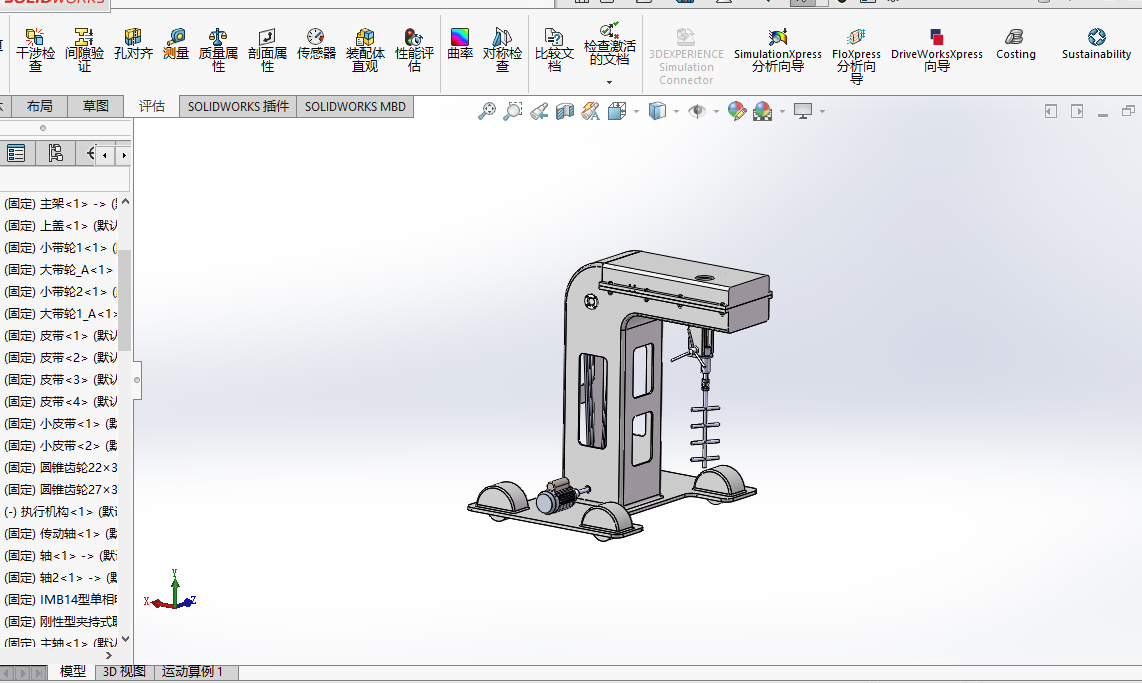
Task: Click Zoom to Fit in view toolbar
Action: tap(487, 111)
